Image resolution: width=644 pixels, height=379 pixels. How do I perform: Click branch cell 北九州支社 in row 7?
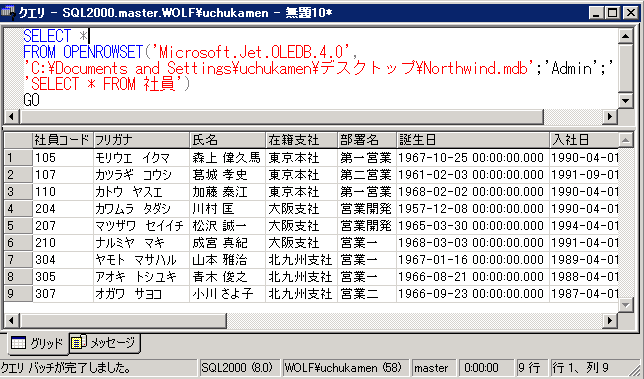[x=301, y=260]
